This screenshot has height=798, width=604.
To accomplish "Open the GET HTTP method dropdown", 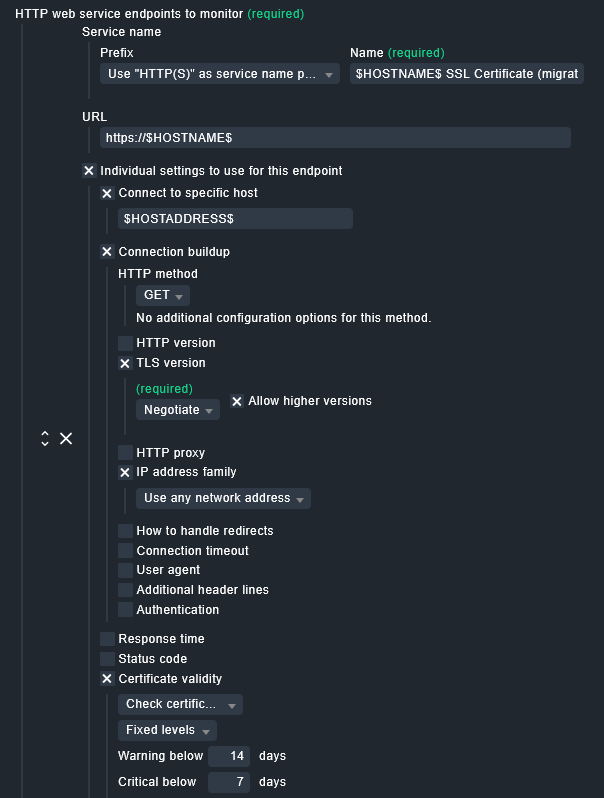I will tap(163, 295).
